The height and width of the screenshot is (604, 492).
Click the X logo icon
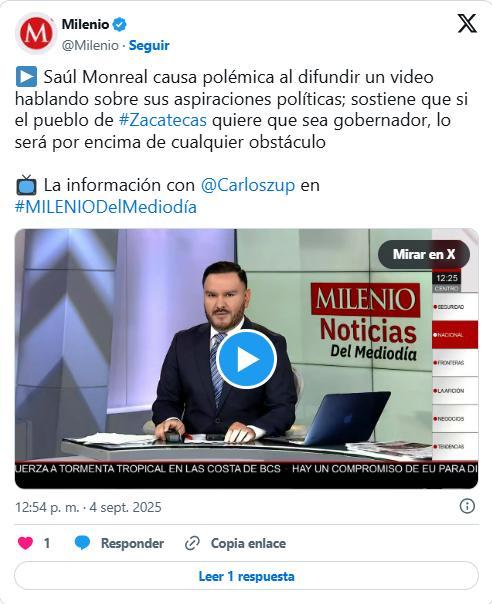[467, 23]
